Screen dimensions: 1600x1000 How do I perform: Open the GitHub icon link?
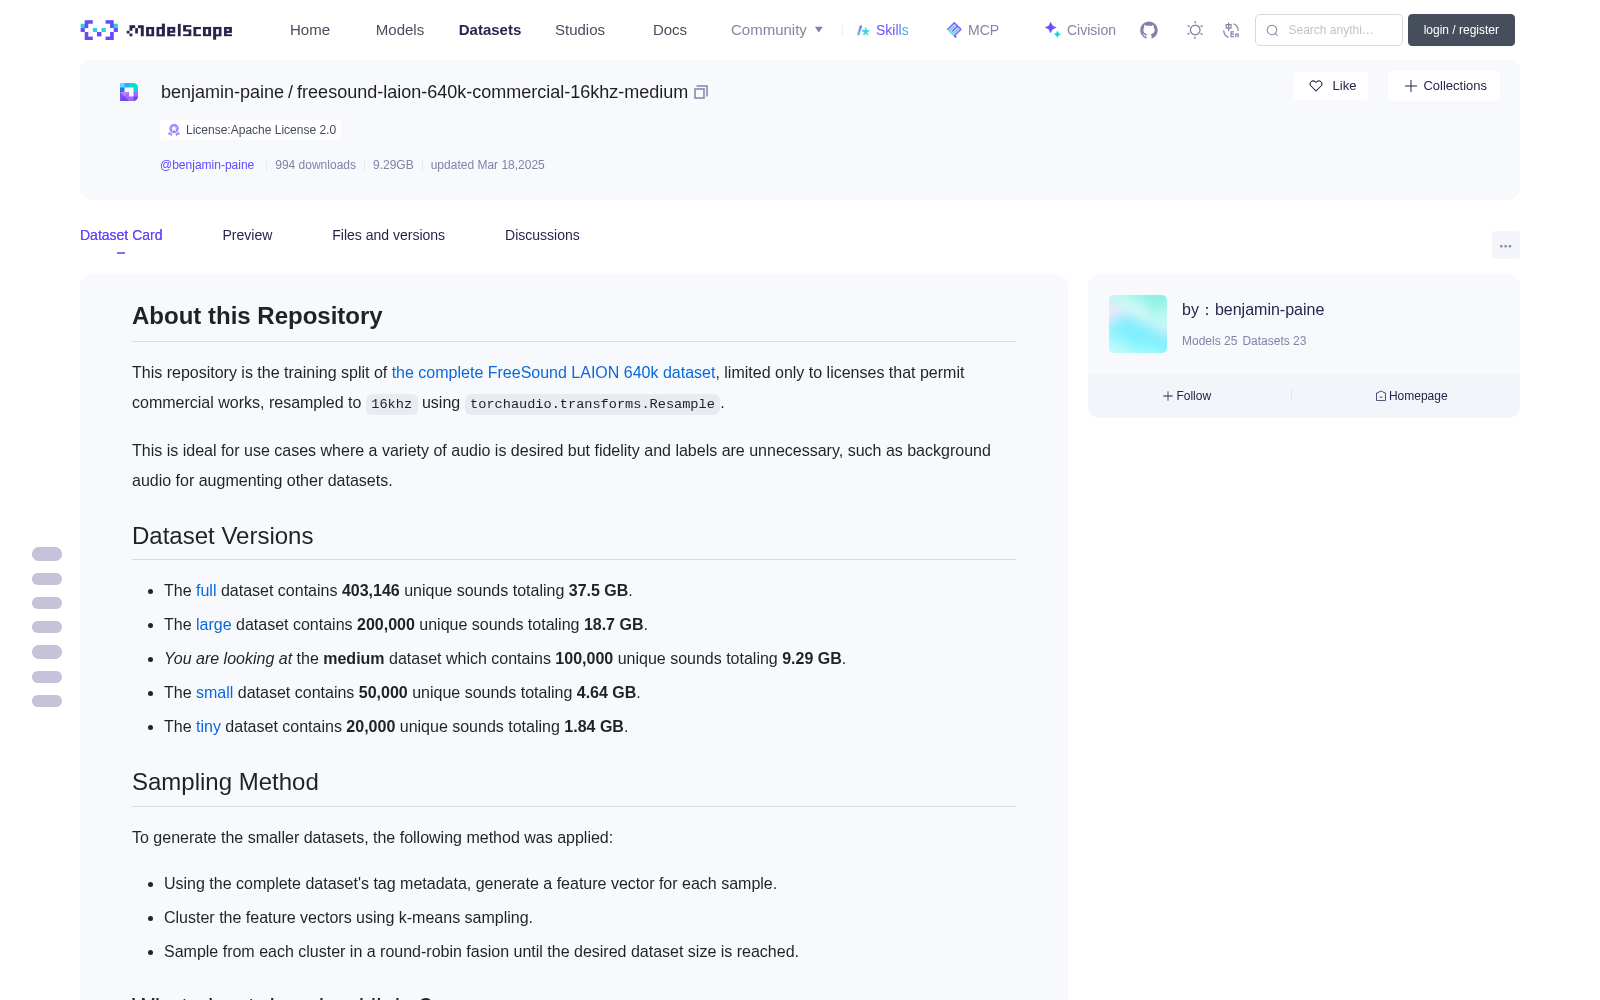click(x=1149, y=30)
